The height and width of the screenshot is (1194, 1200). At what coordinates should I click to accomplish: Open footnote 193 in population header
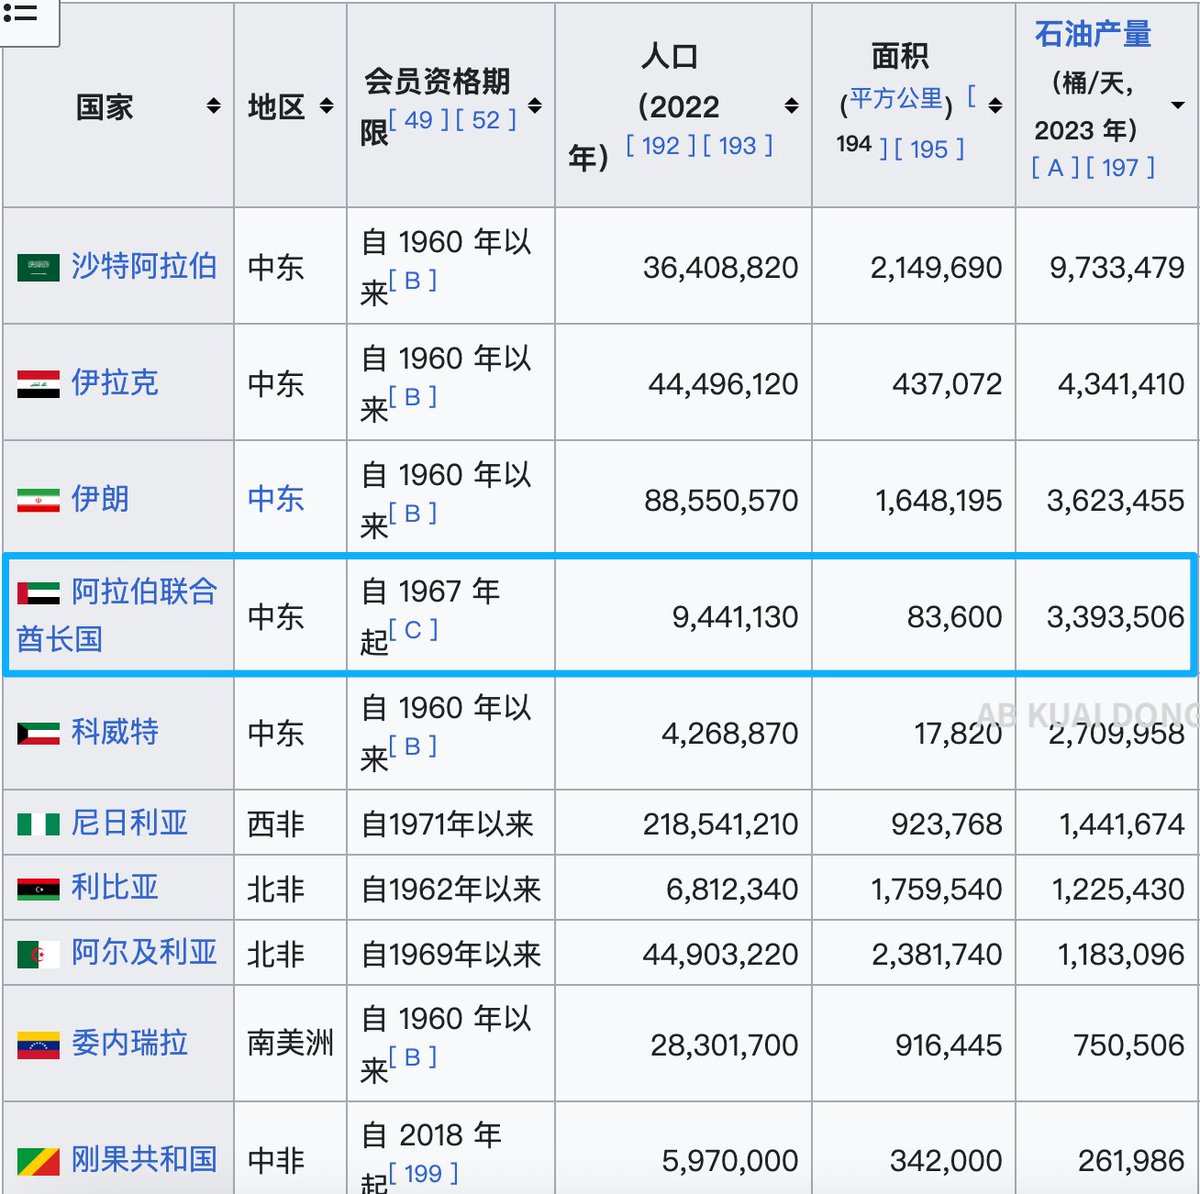tap(738, 146)
